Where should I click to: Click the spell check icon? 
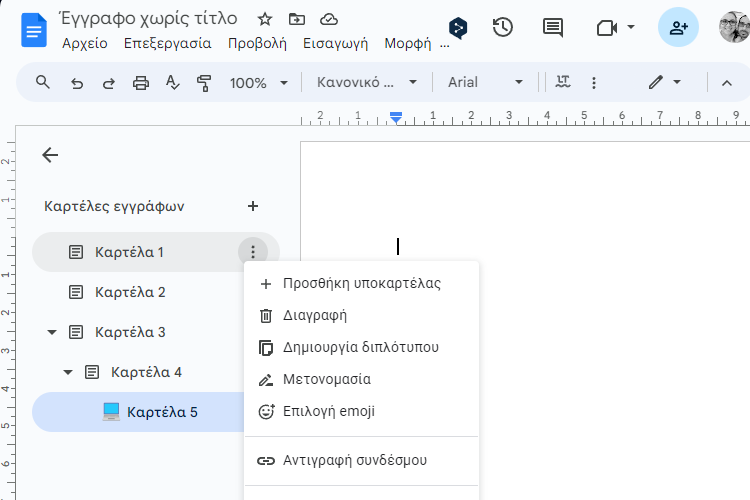pyautogui.click(x=172, y=83)
